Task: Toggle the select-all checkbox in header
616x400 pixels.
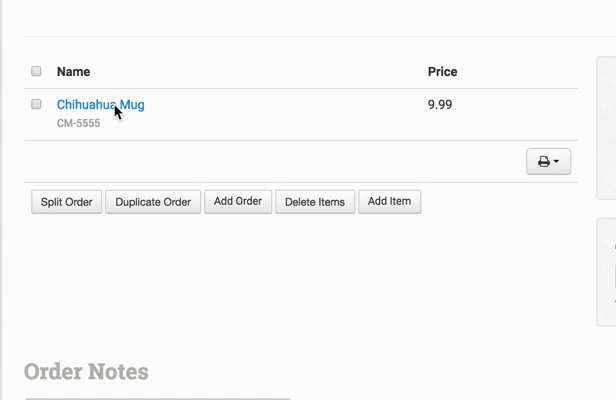Action: [36, 71]
